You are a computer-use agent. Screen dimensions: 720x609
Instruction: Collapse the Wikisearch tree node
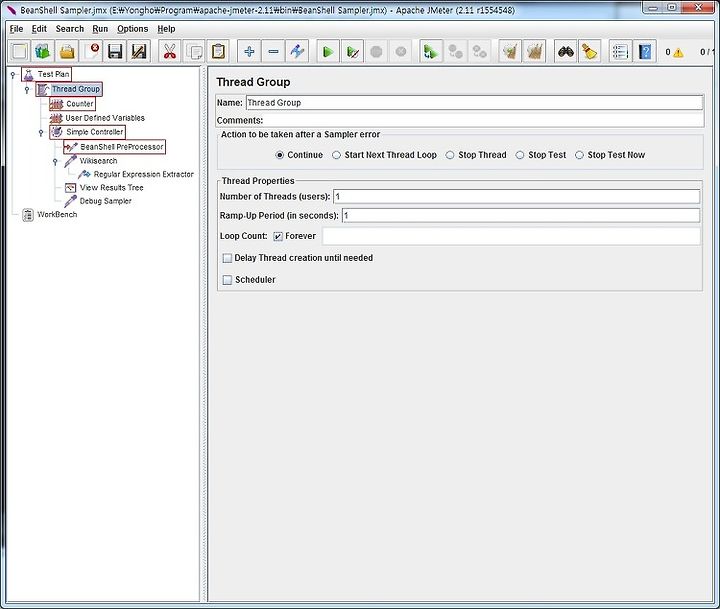point(55,162)
